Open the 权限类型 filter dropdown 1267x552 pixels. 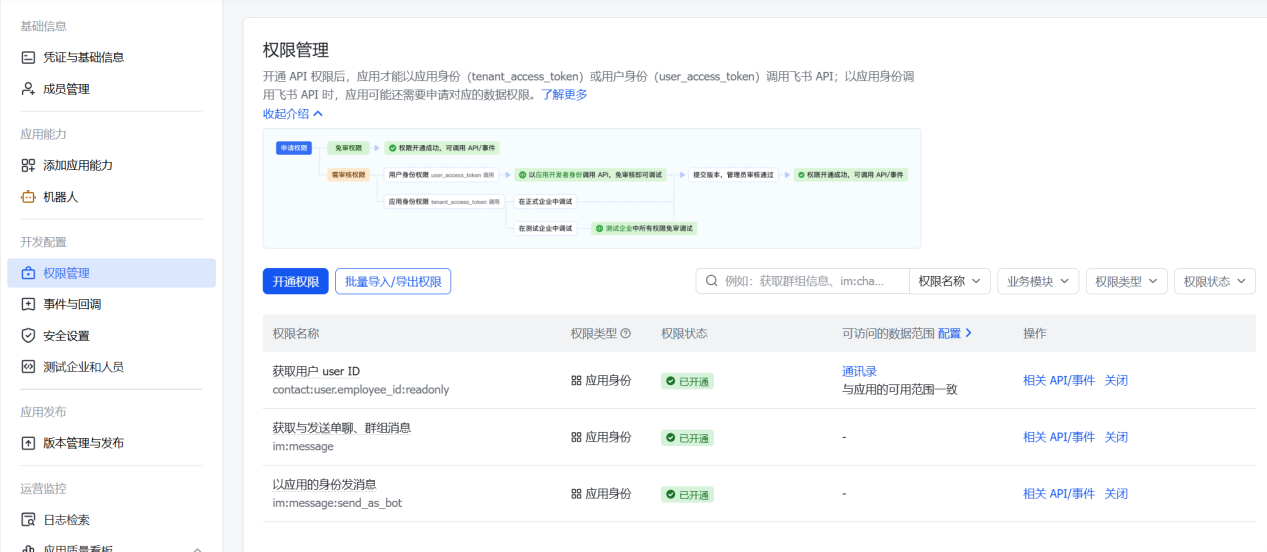1126,281
